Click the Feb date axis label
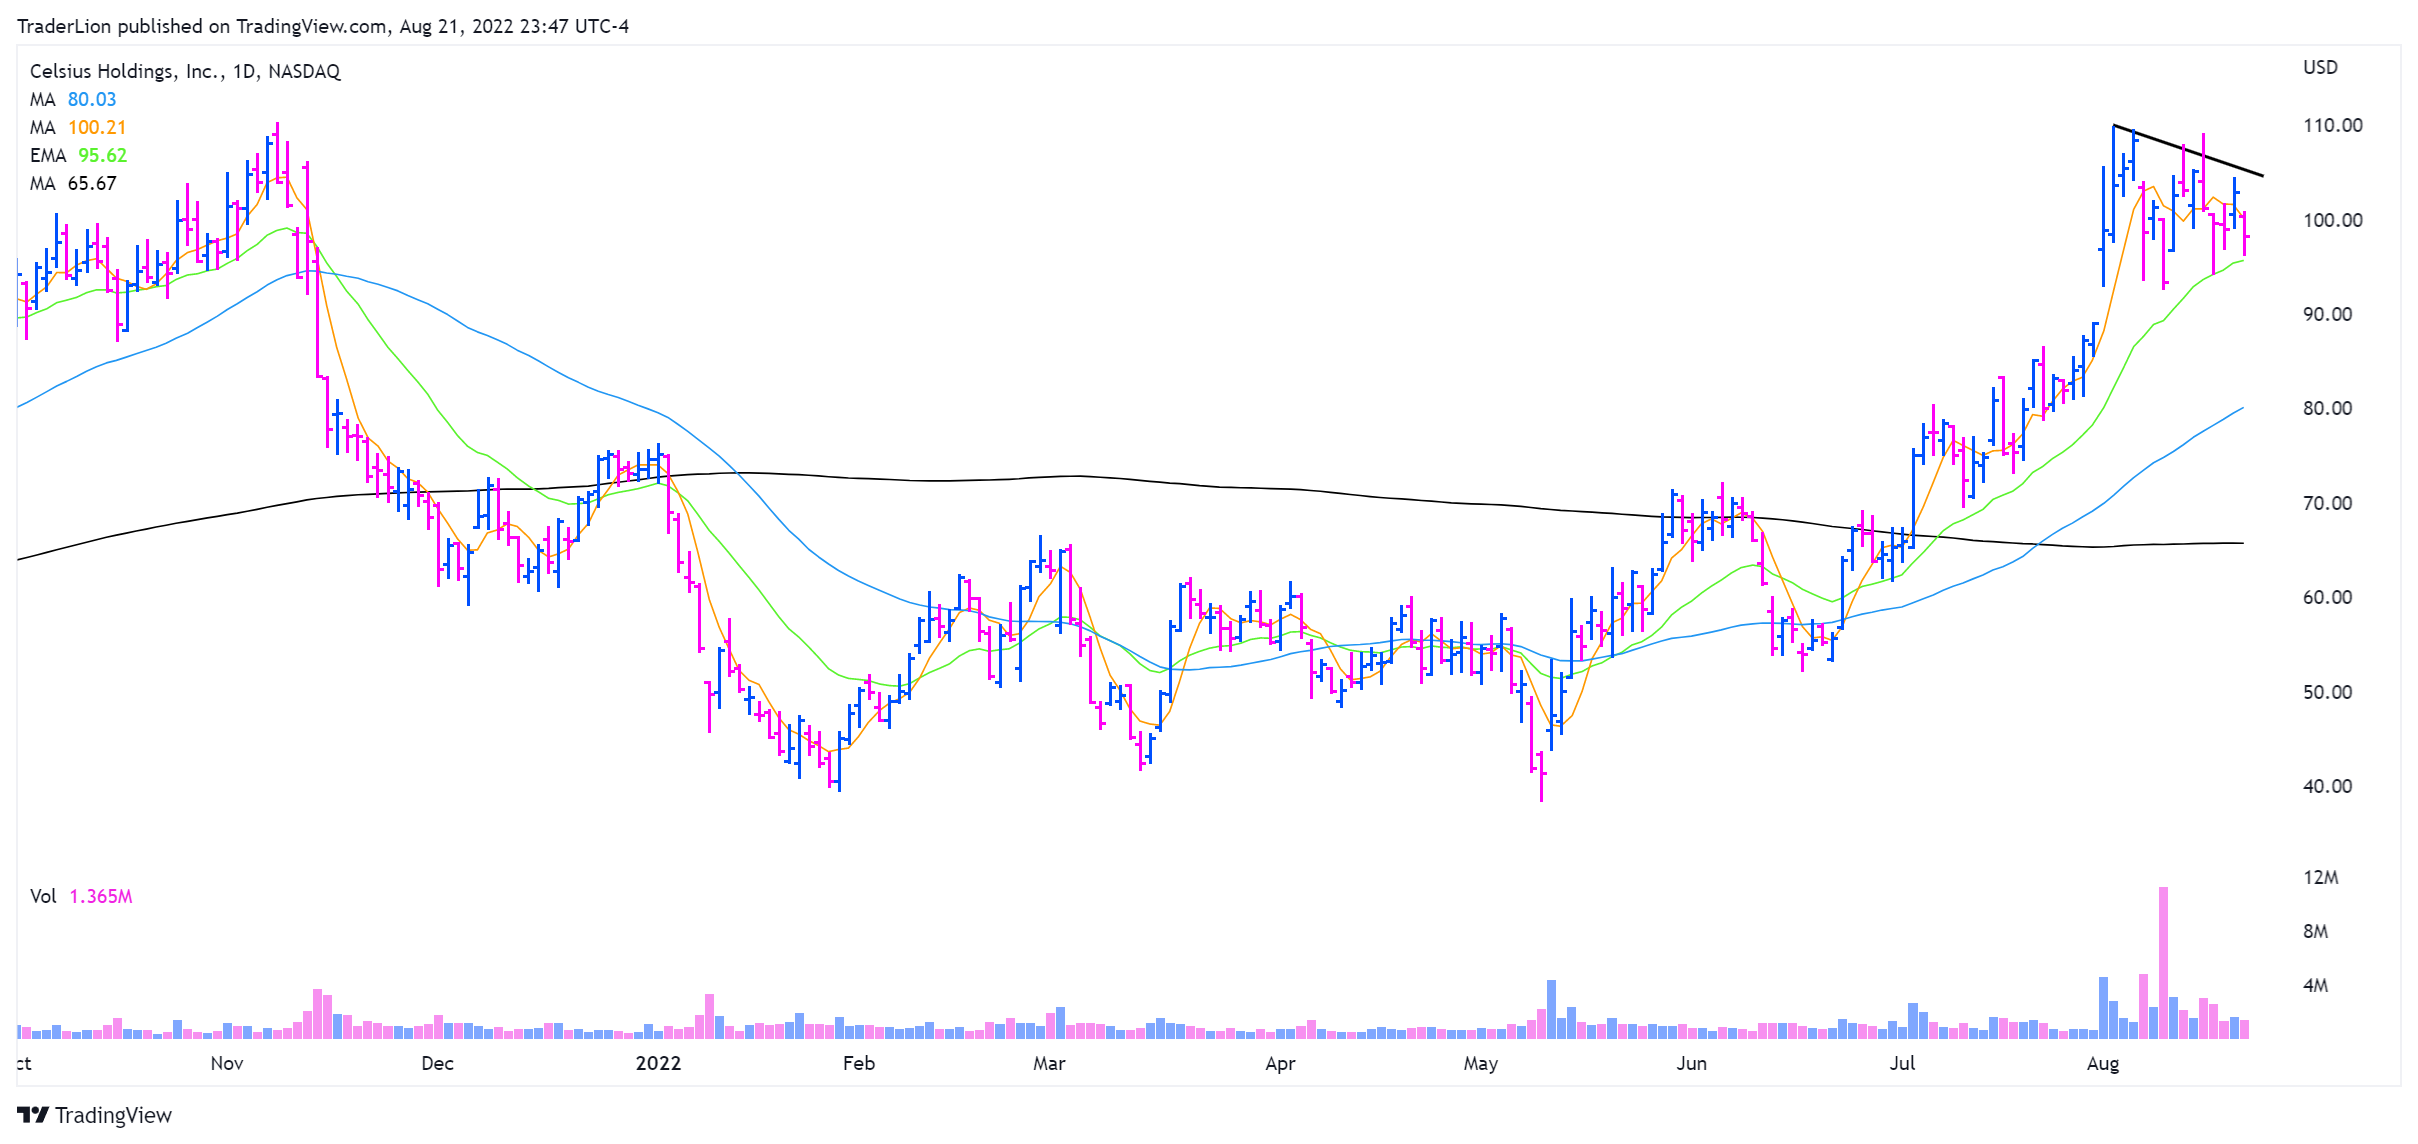This screenshot has width=2418, height=1144. click(x=859, y=1063)
